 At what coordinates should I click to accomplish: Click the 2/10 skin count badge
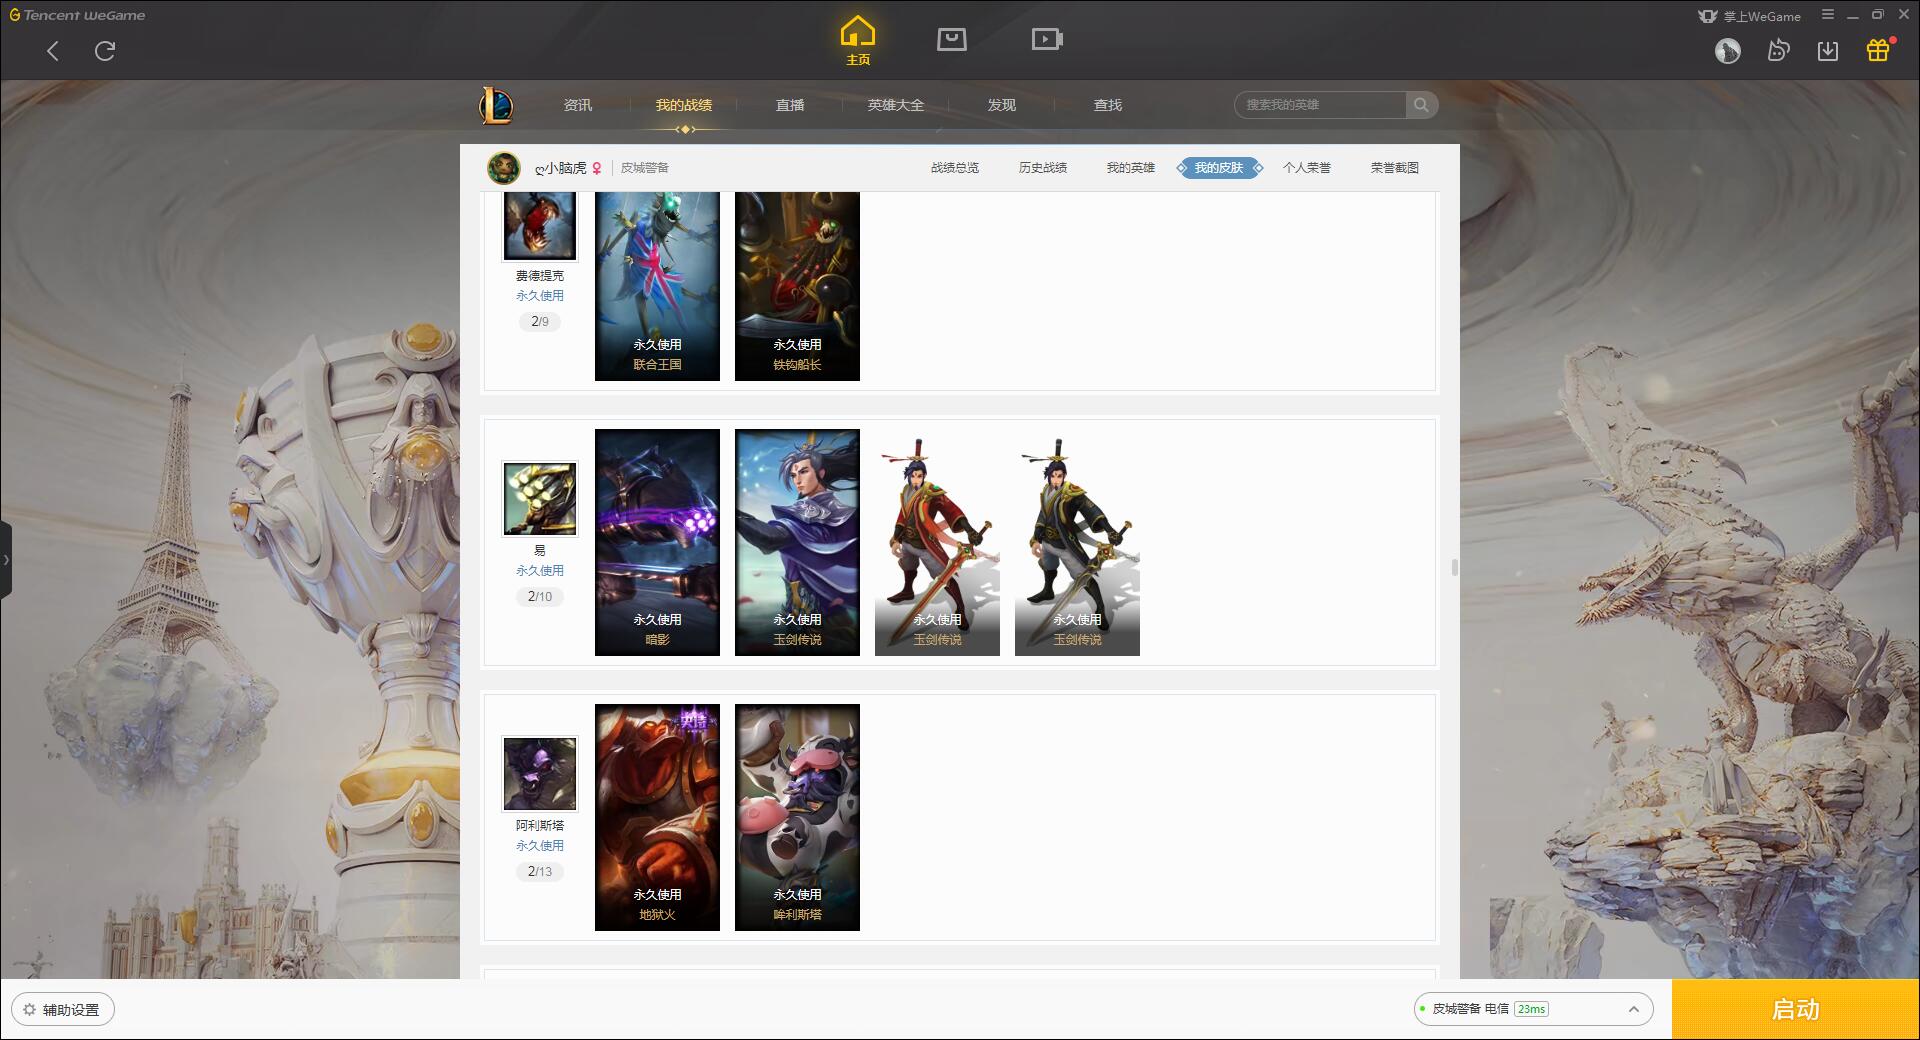(x=540, y=597)
